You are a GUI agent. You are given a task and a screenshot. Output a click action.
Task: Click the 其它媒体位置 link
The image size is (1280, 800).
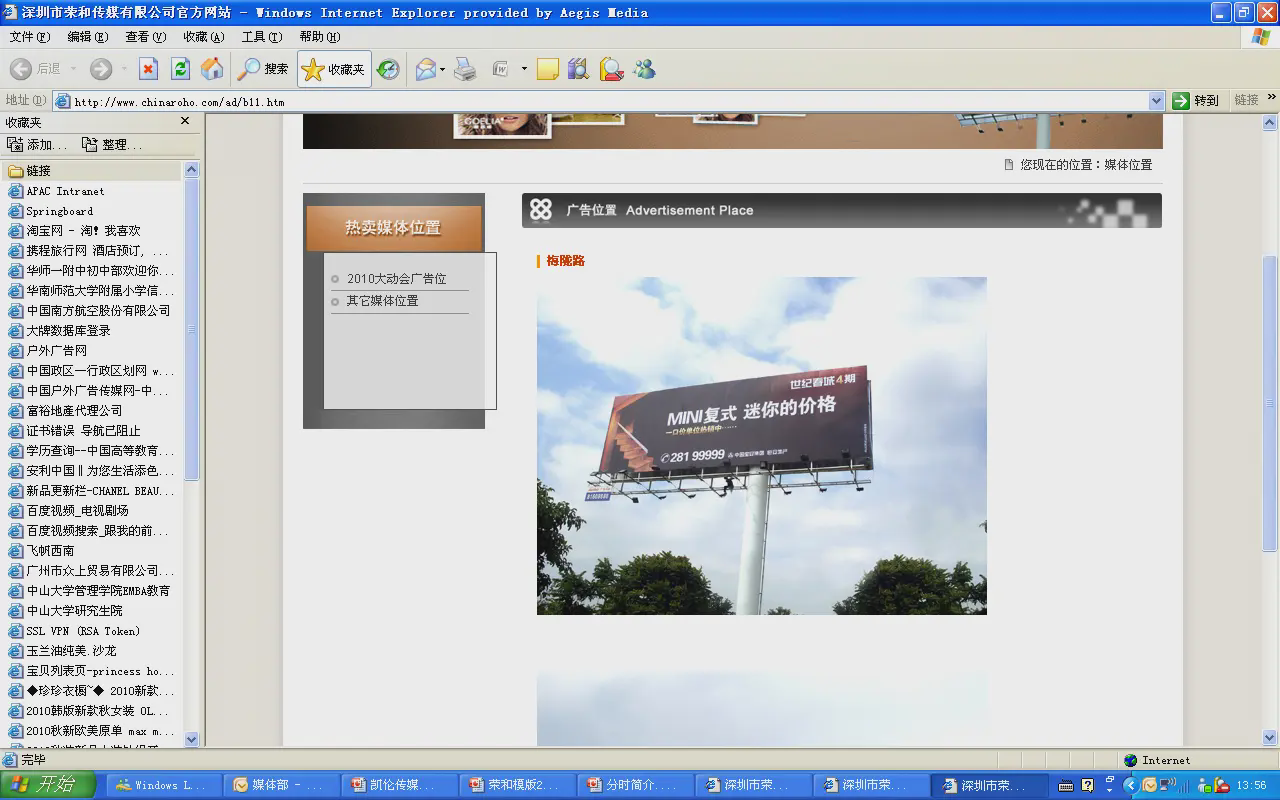point(382,301)
